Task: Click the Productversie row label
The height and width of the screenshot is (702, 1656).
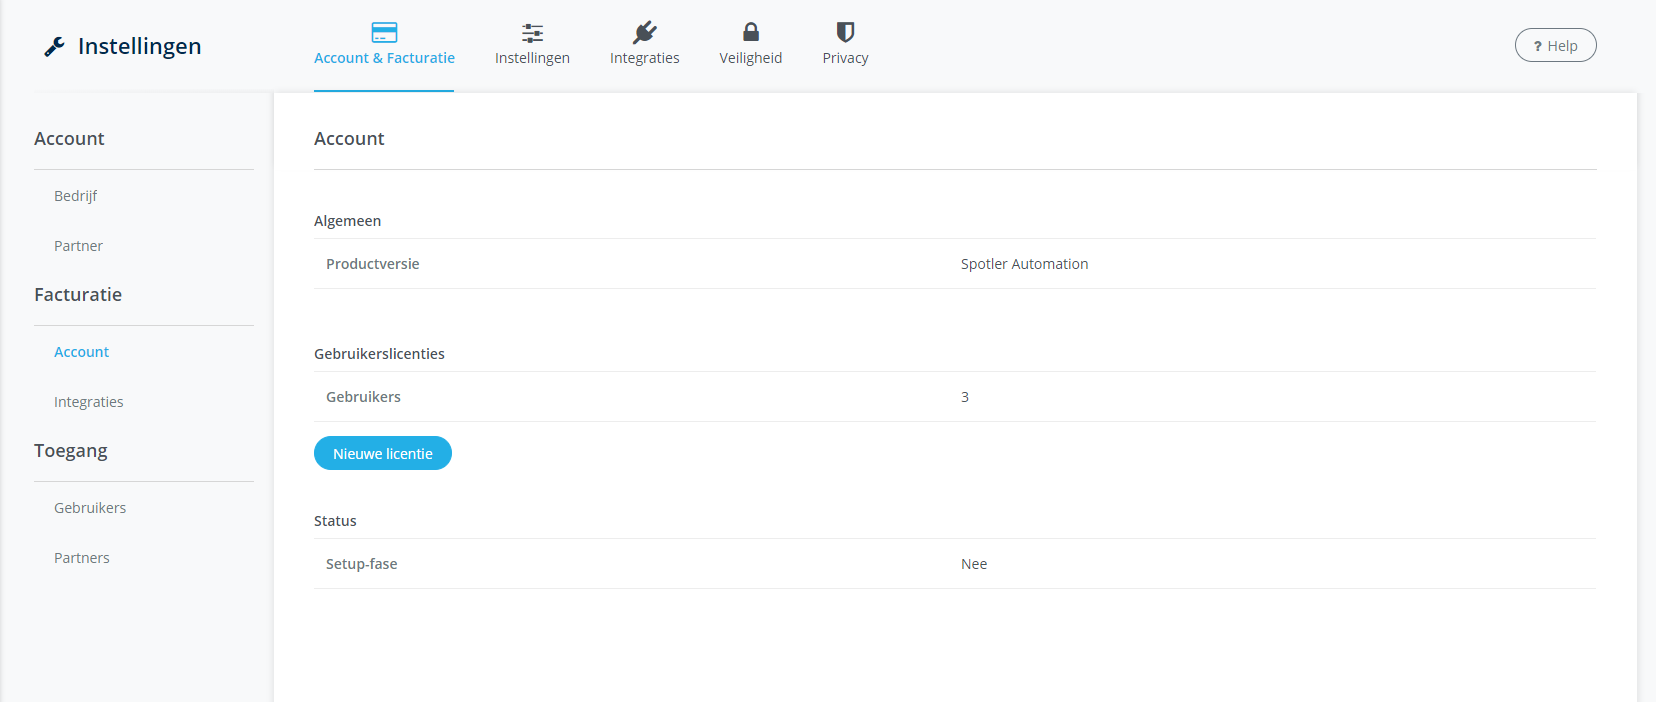Action: (x=372, y=264)
